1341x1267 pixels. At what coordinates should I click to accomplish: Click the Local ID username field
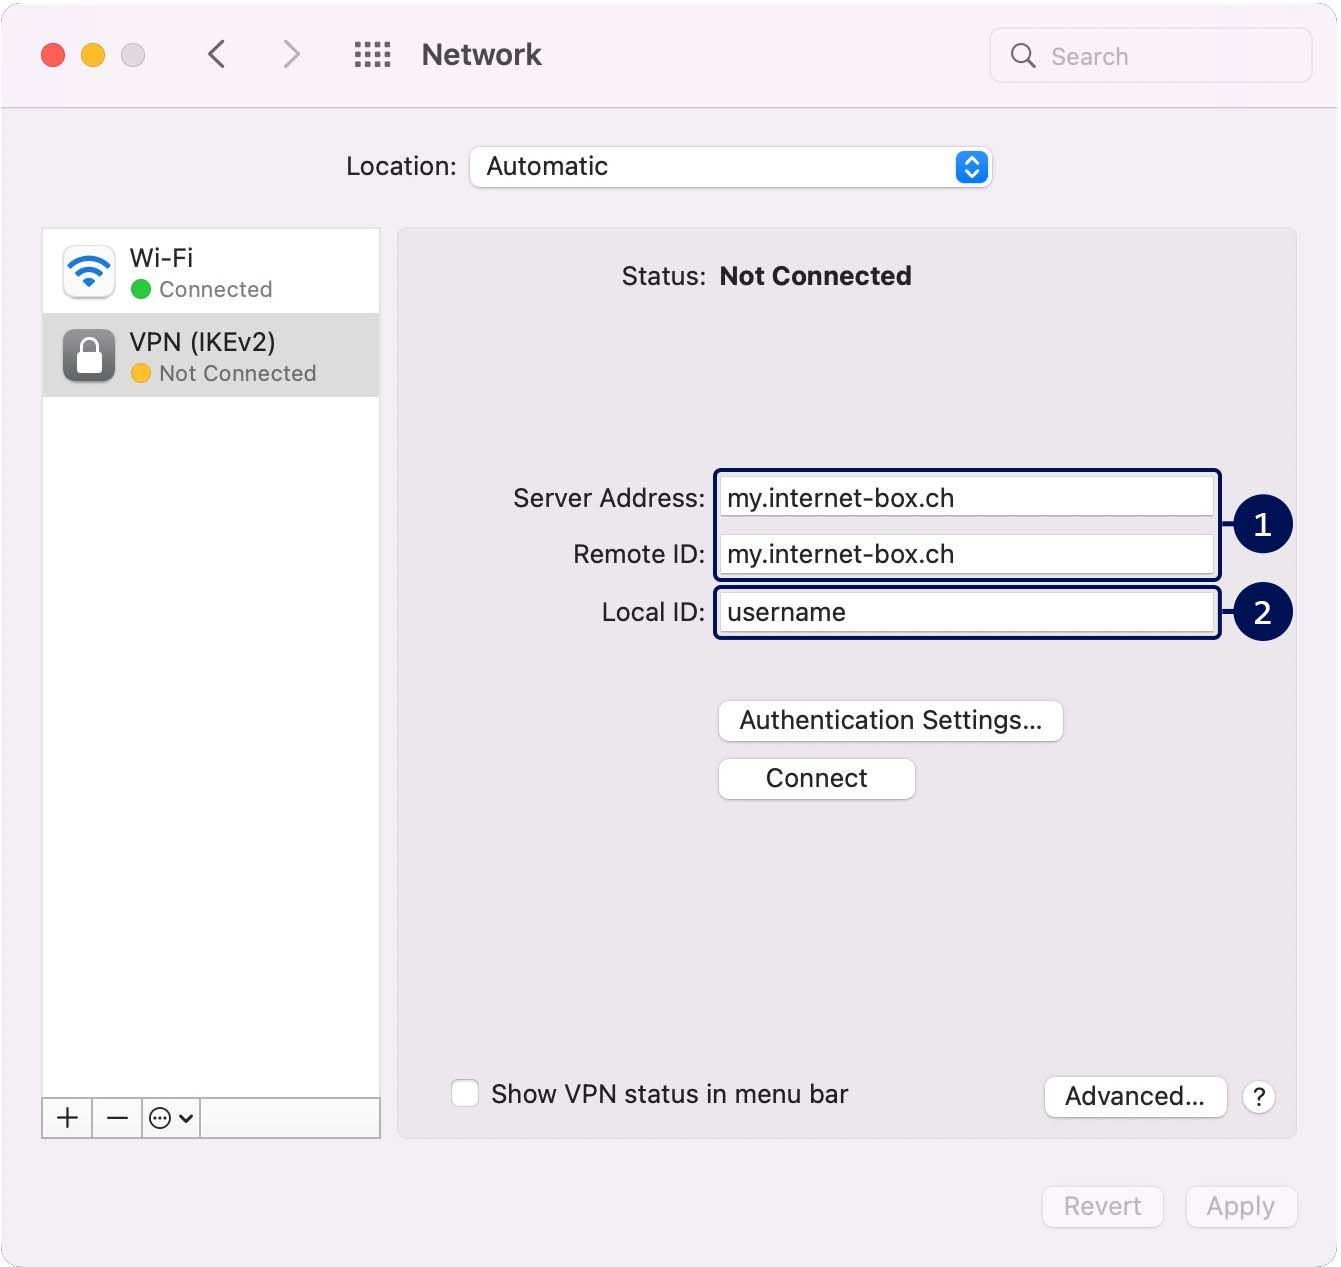click(966, 612)
